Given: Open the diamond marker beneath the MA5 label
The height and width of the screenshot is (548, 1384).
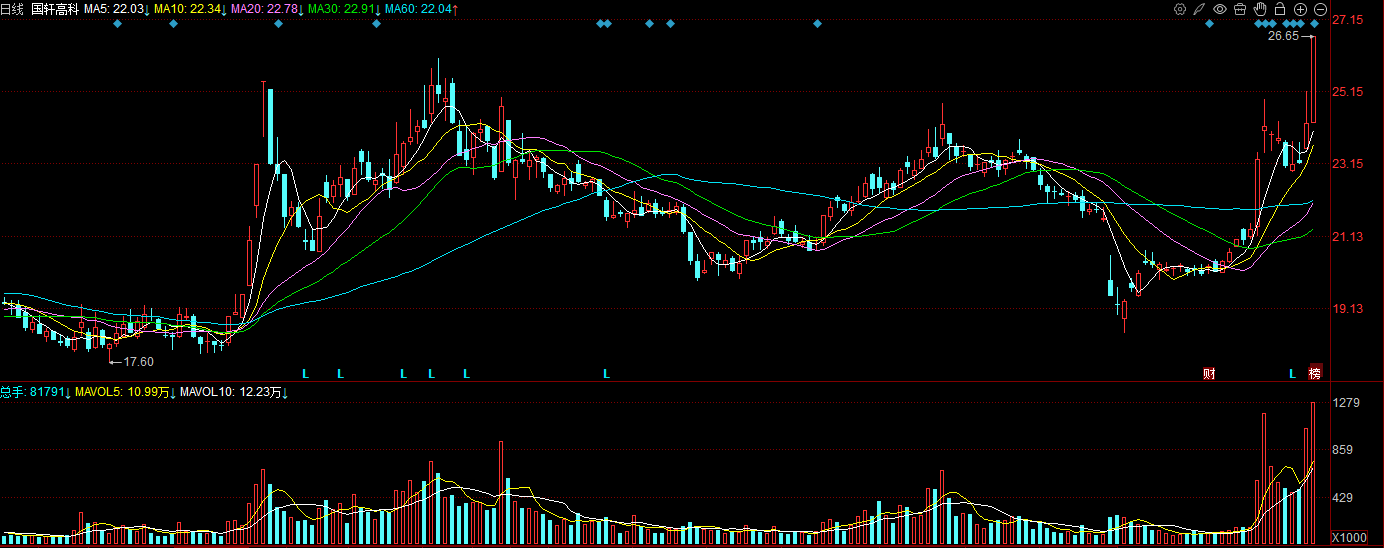Looking at the screenshot, I should (x=117, y=23).
